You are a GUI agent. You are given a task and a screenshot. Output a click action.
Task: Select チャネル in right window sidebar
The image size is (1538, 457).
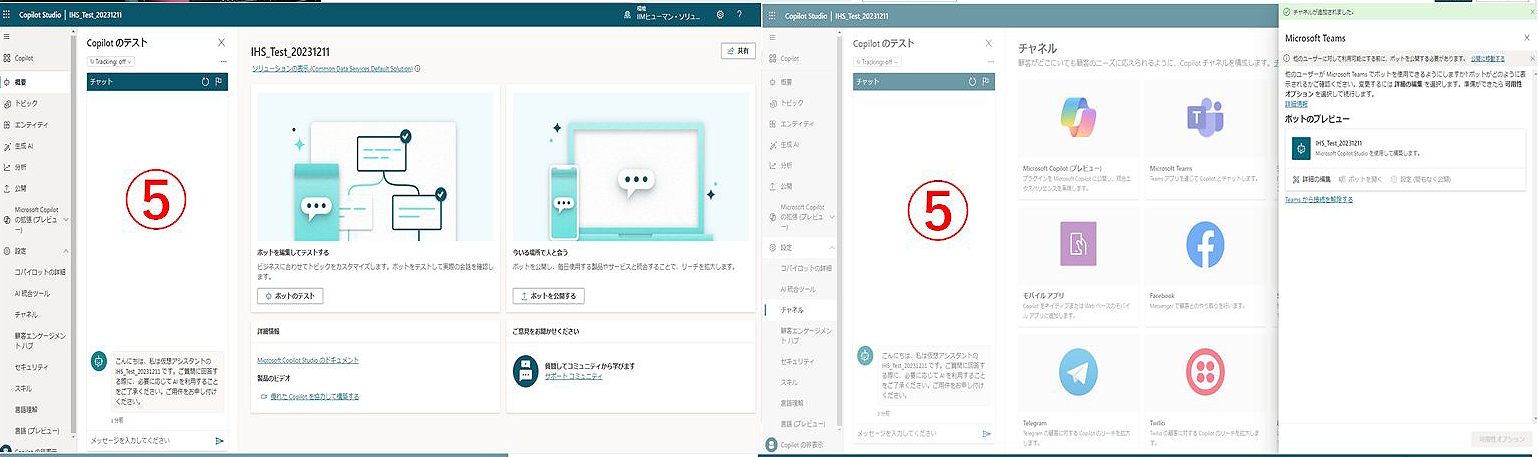(x=792, y=310)
